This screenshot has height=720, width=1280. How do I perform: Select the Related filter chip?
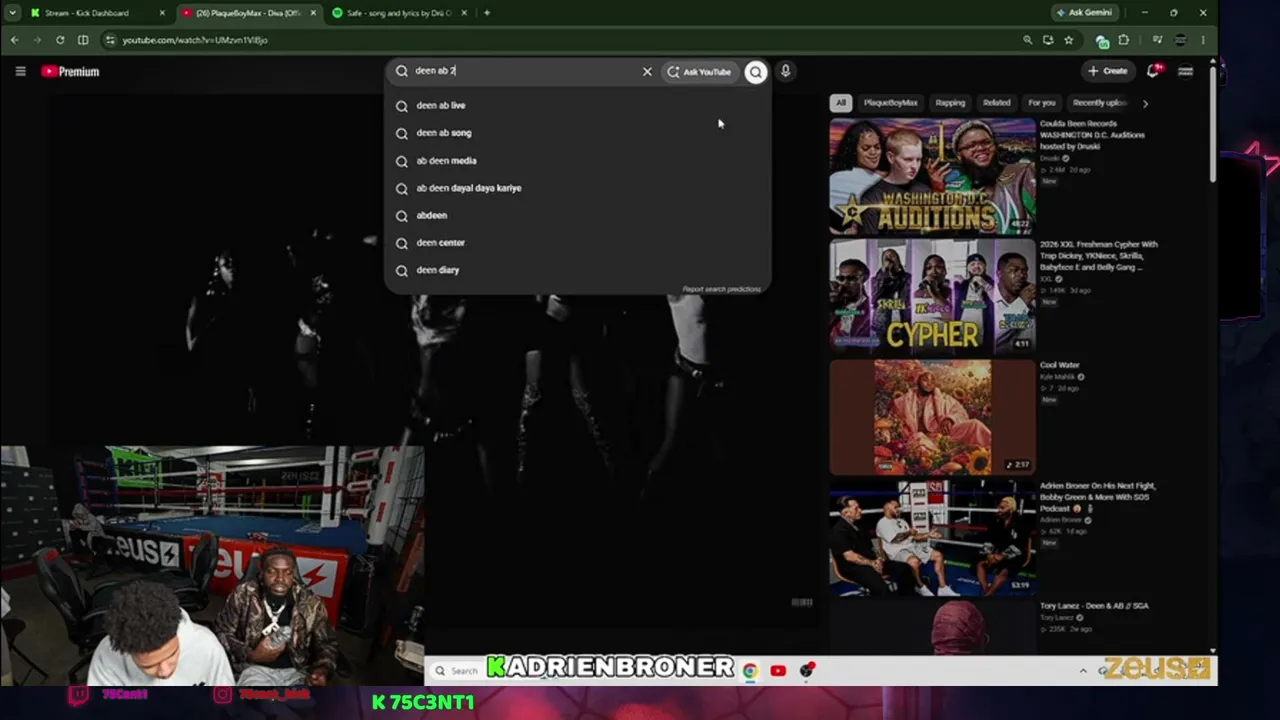[x=996, y=103]
